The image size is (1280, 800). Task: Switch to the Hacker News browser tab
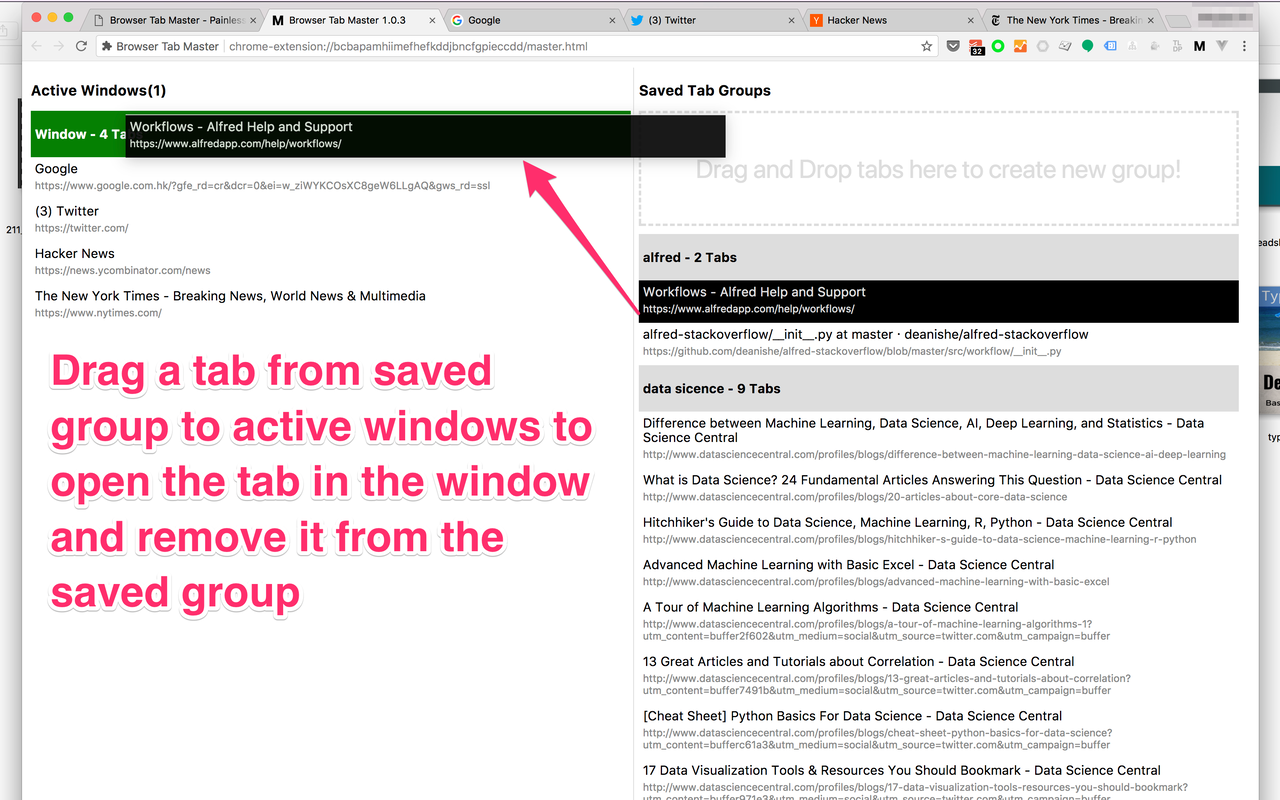click(x=889, y=20)
